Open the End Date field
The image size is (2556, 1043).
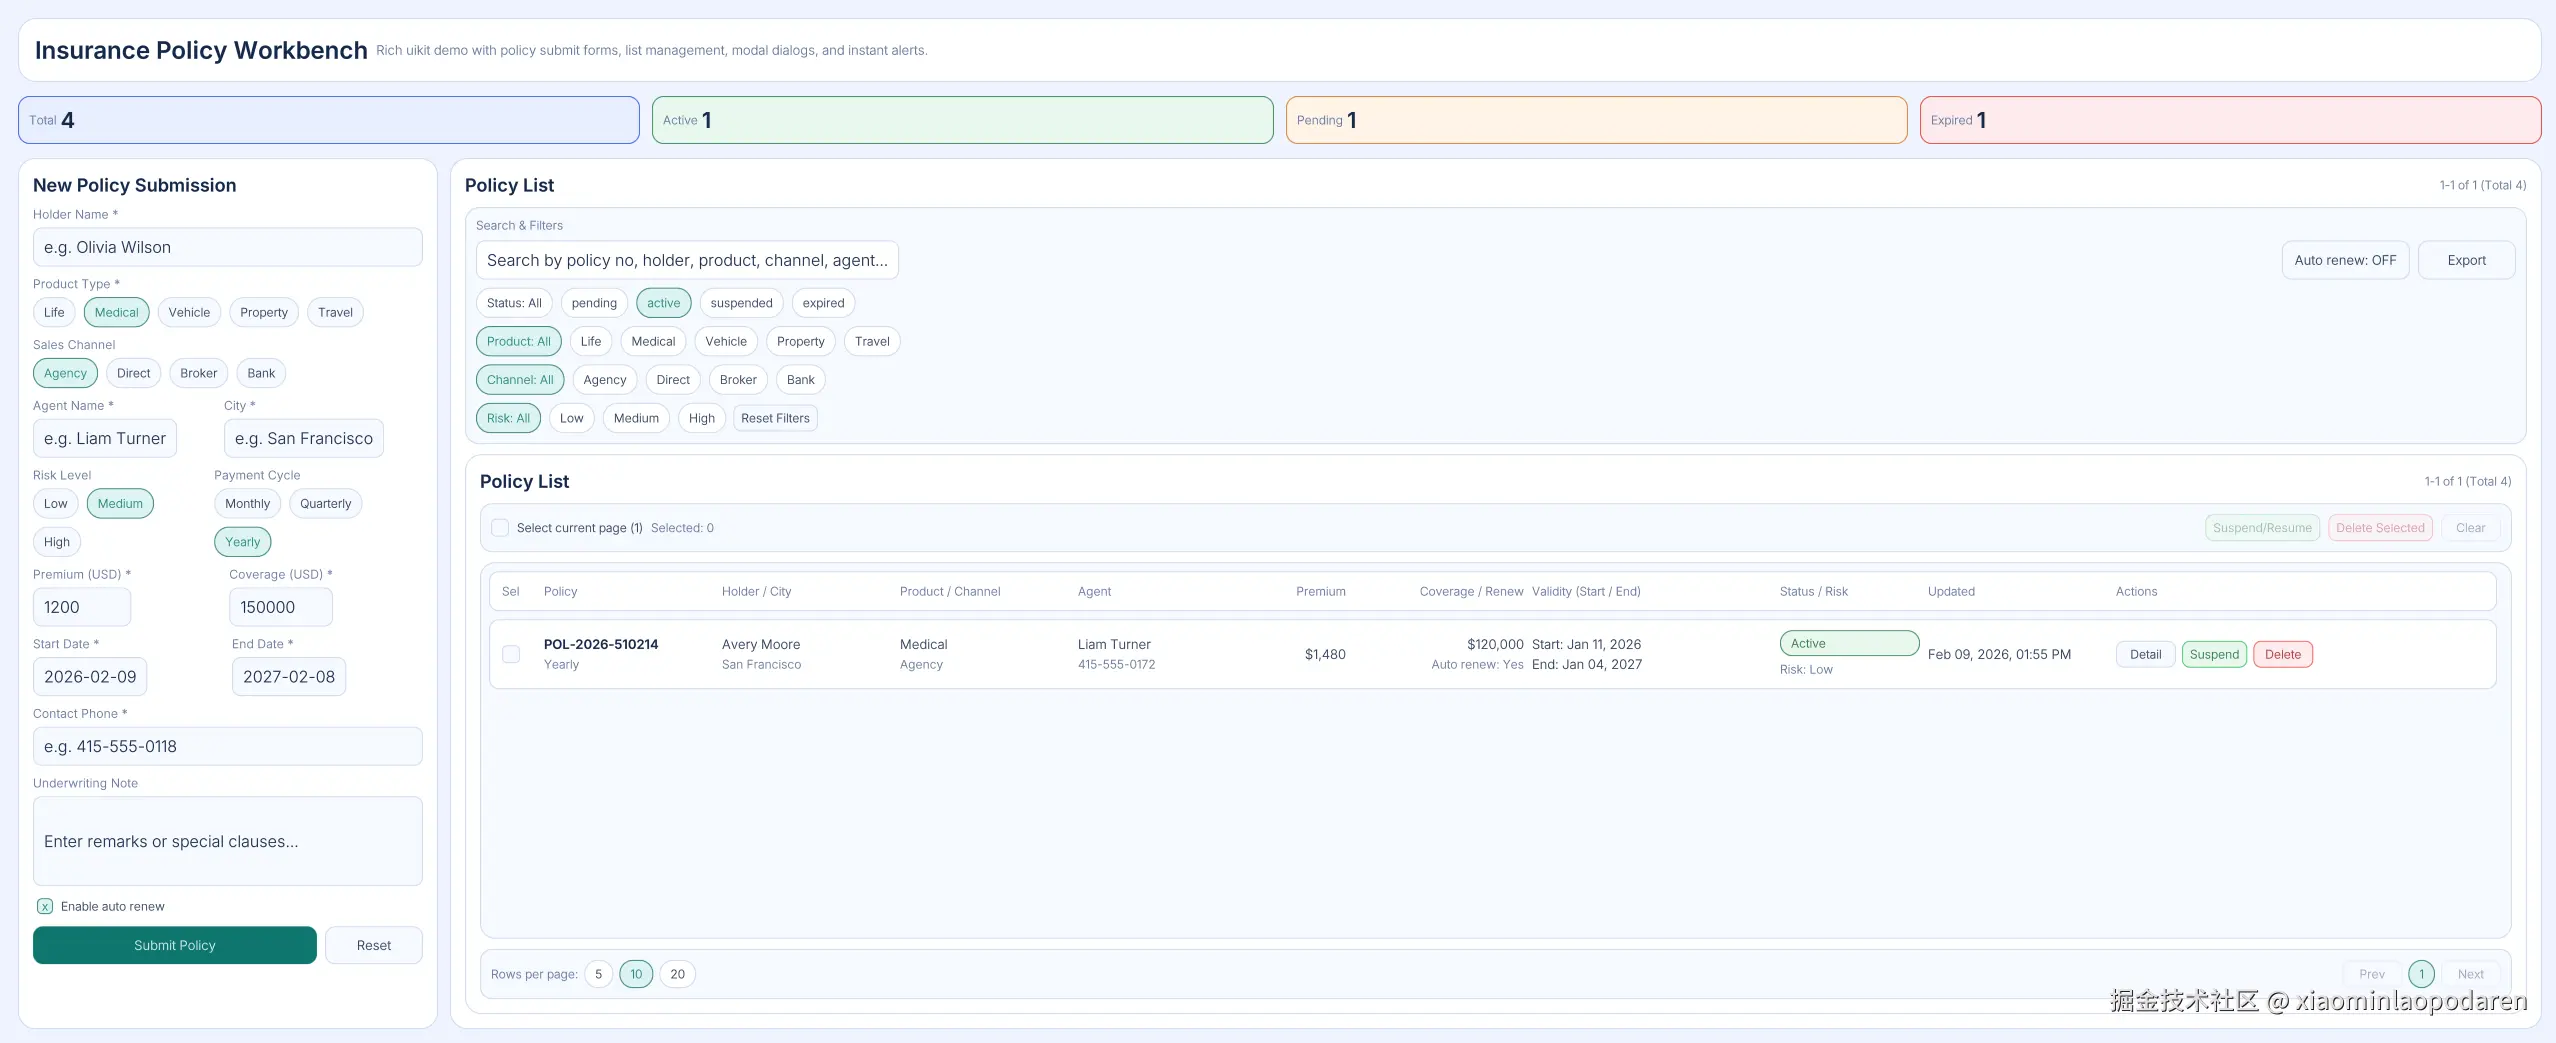pos(289,677)
